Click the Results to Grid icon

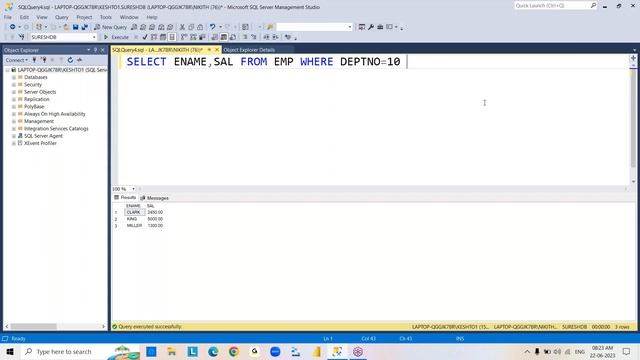coord(224,37)
